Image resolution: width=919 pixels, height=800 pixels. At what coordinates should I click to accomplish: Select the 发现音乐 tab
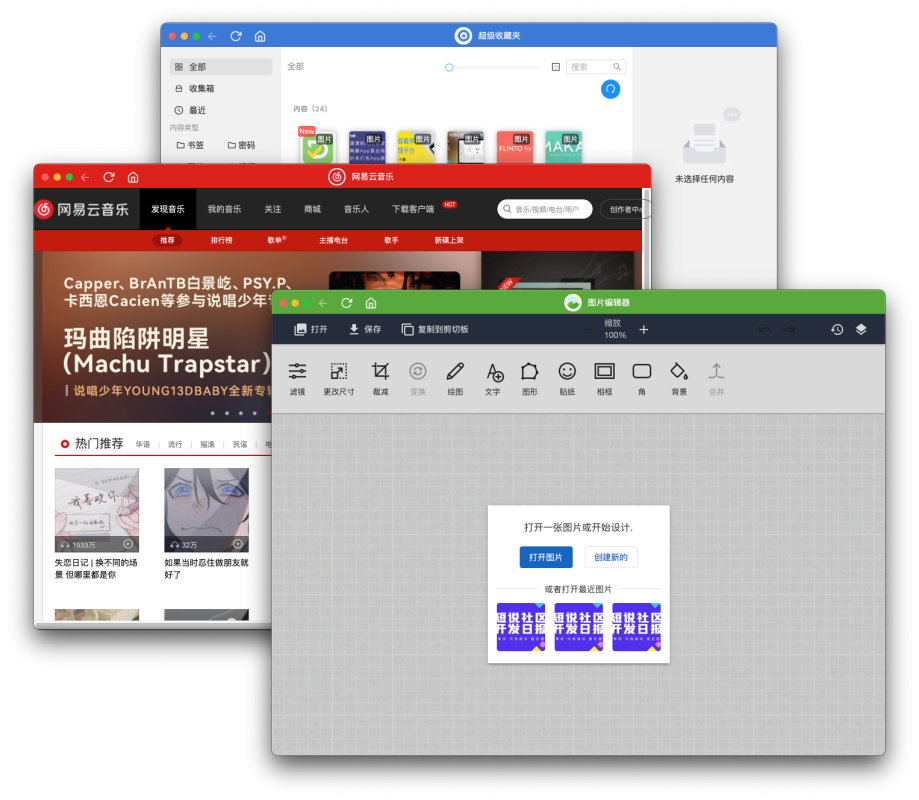click(168, 209)
